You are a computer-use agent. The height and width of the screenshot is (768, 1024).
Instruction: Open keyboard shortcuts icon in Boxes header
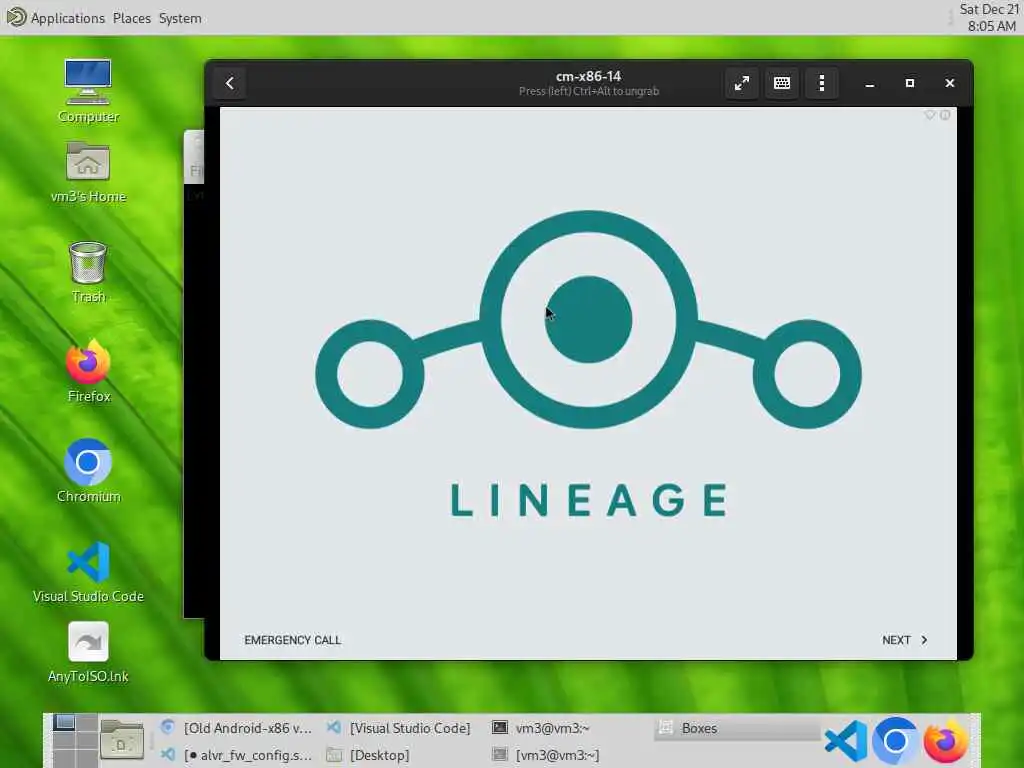pos(782,83)
